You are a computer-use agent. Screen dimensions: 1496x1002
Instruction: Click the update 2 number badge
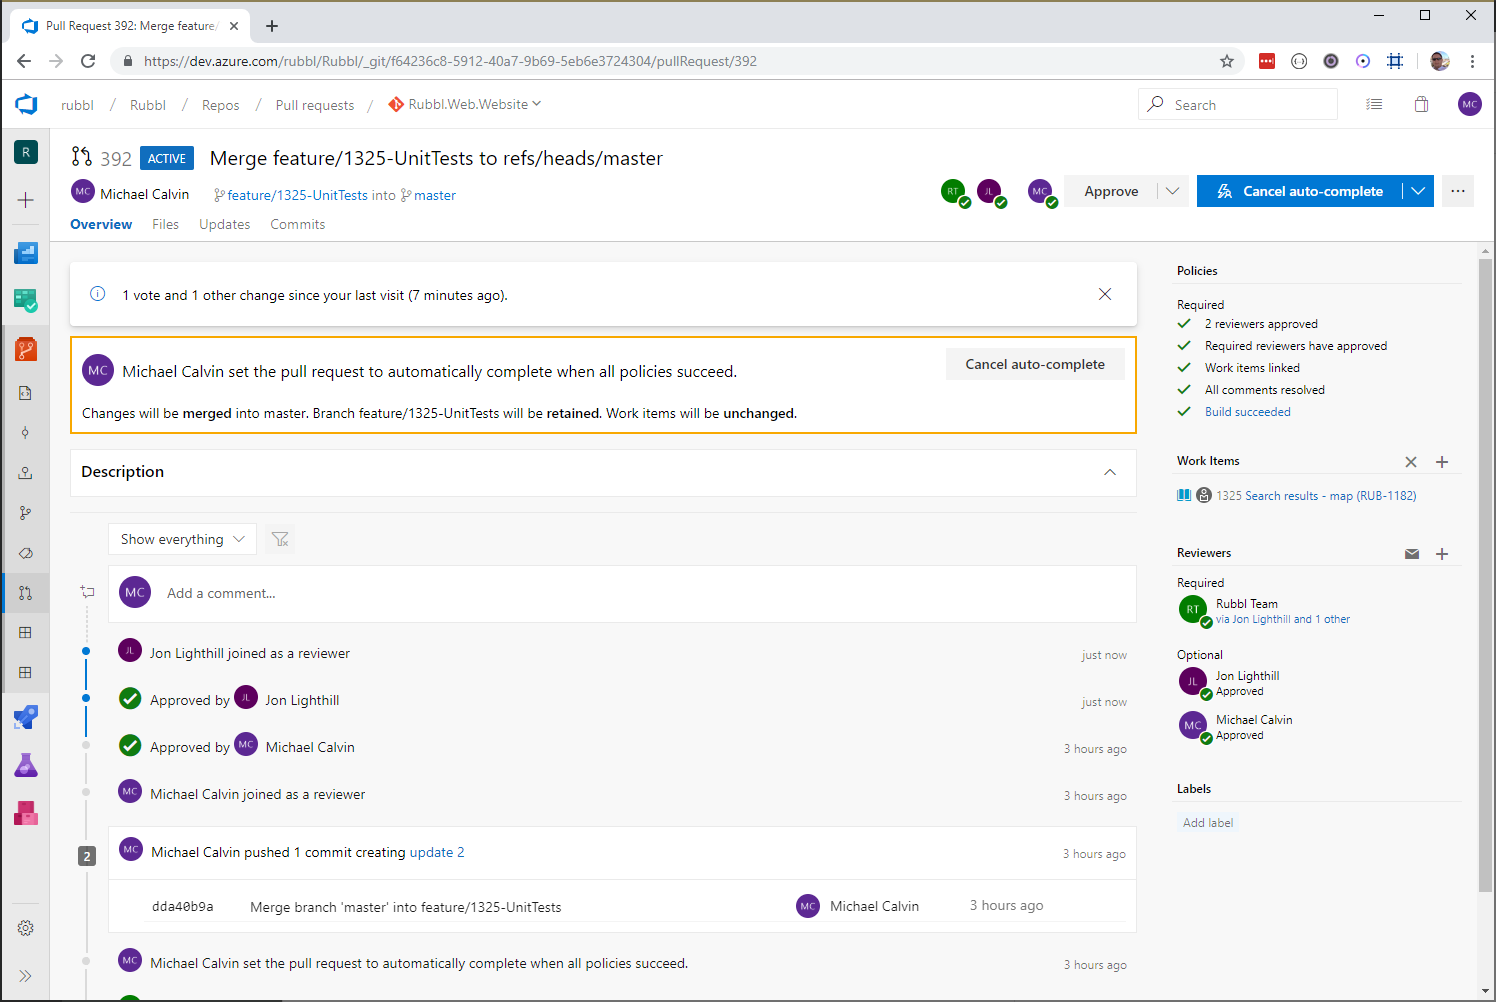(x=87, y=856)
